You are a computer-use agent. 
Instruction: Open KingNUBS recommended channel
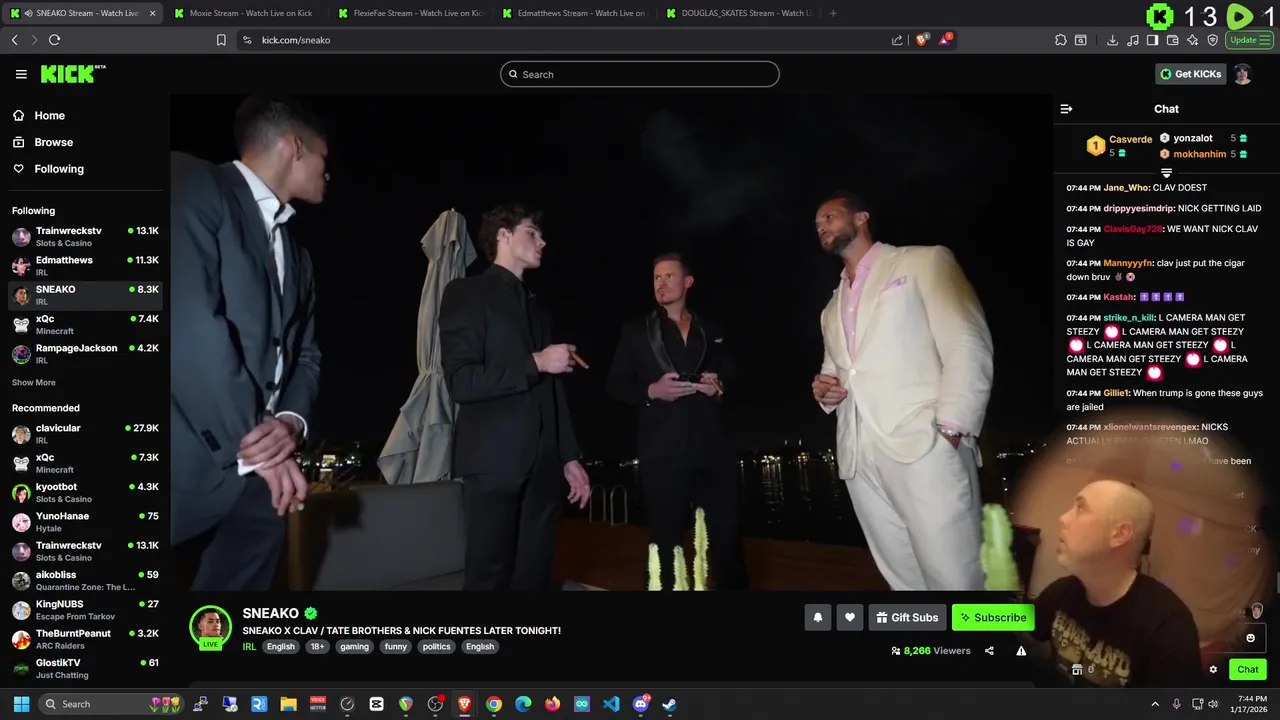coord(85,610)
